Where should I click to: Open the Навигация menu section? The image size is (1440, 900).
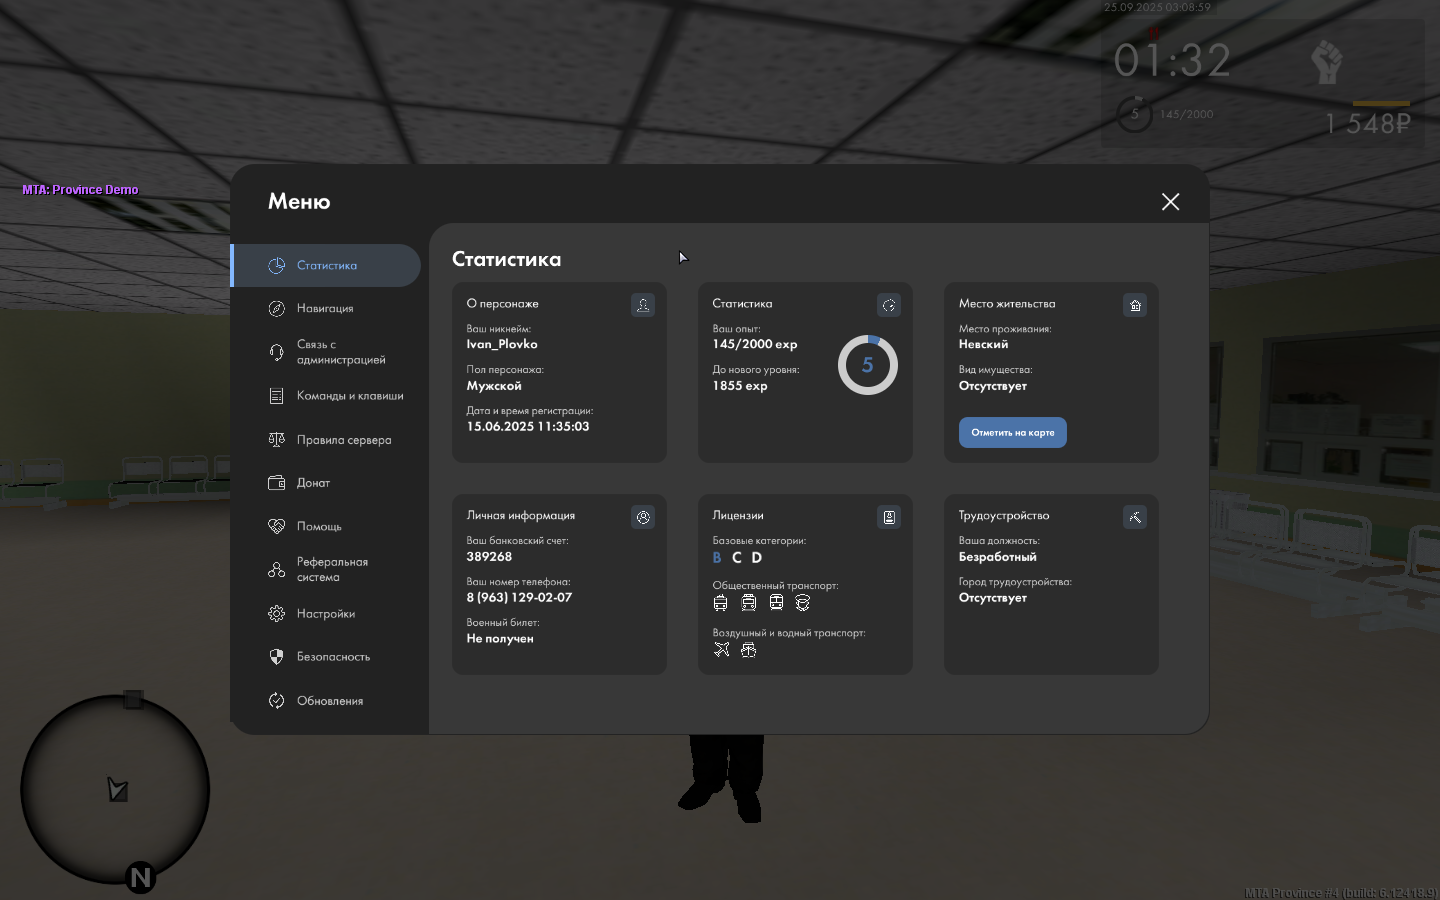coord(326,308)
